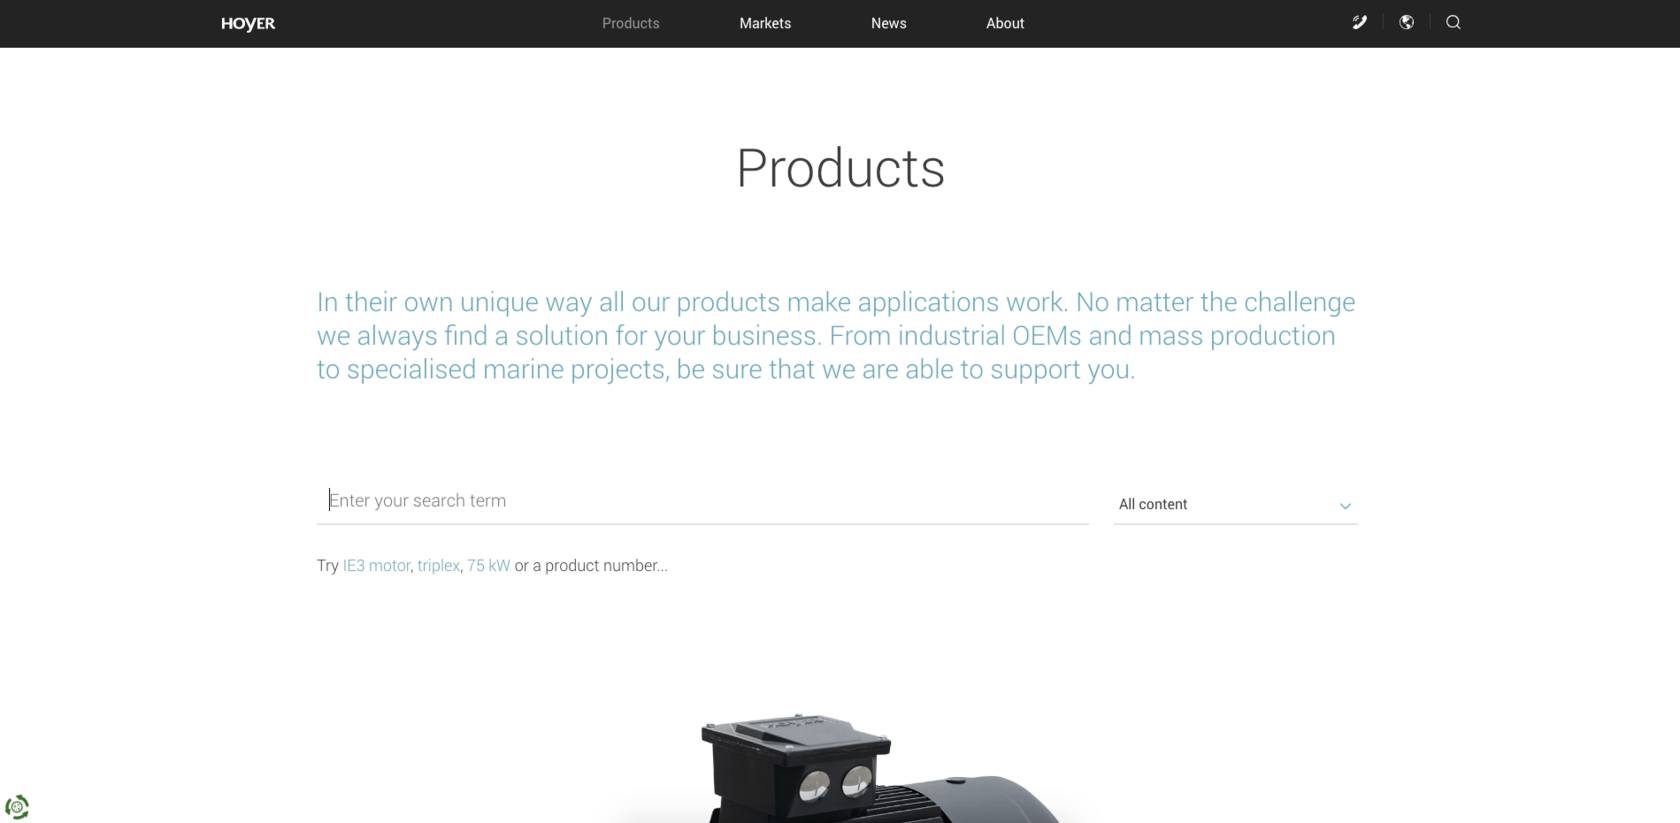This screenshot has height=823, width=1680.
Task: Expand the chevron arrow beside All content
Action: pyautogui.click(x=1345, y=506)
